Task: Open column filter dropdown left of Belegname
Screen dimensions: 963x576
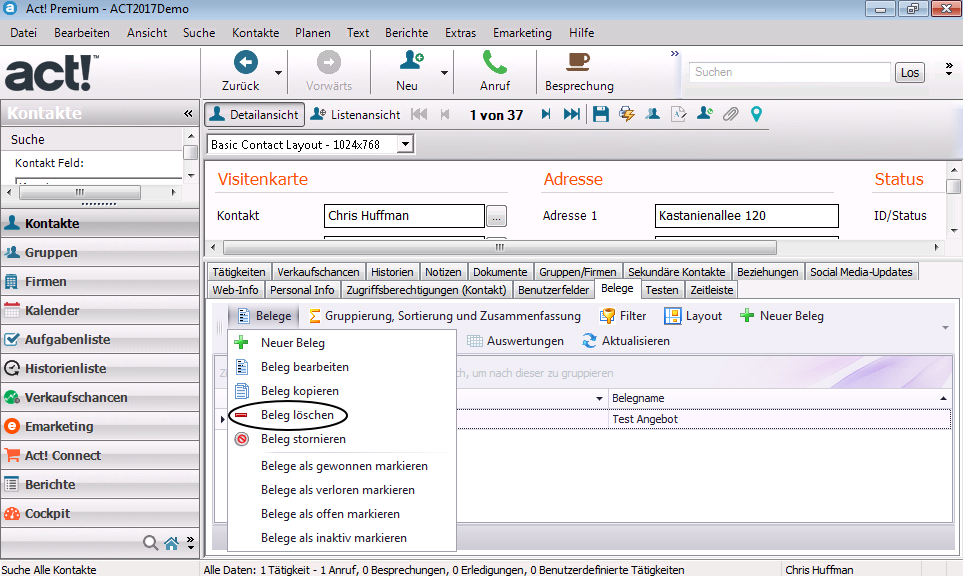Action: [x=599, y=399]
